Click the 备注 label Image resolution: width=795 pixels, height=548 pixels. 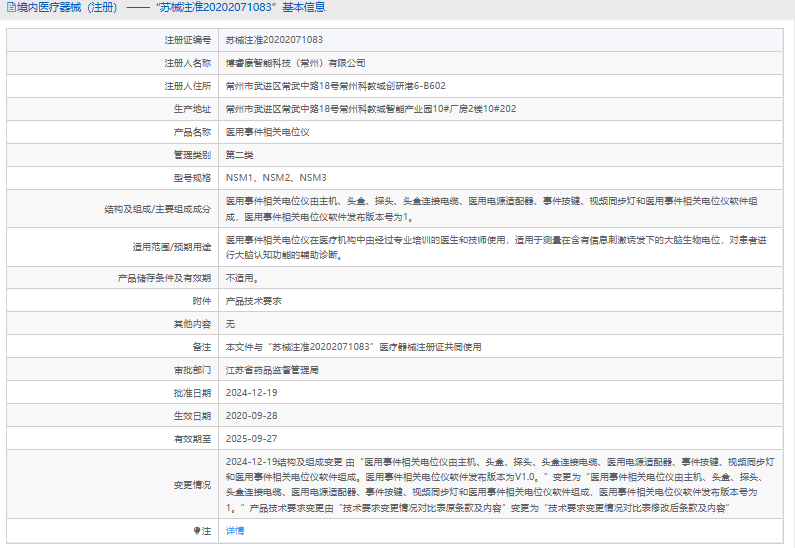(202, 347)
